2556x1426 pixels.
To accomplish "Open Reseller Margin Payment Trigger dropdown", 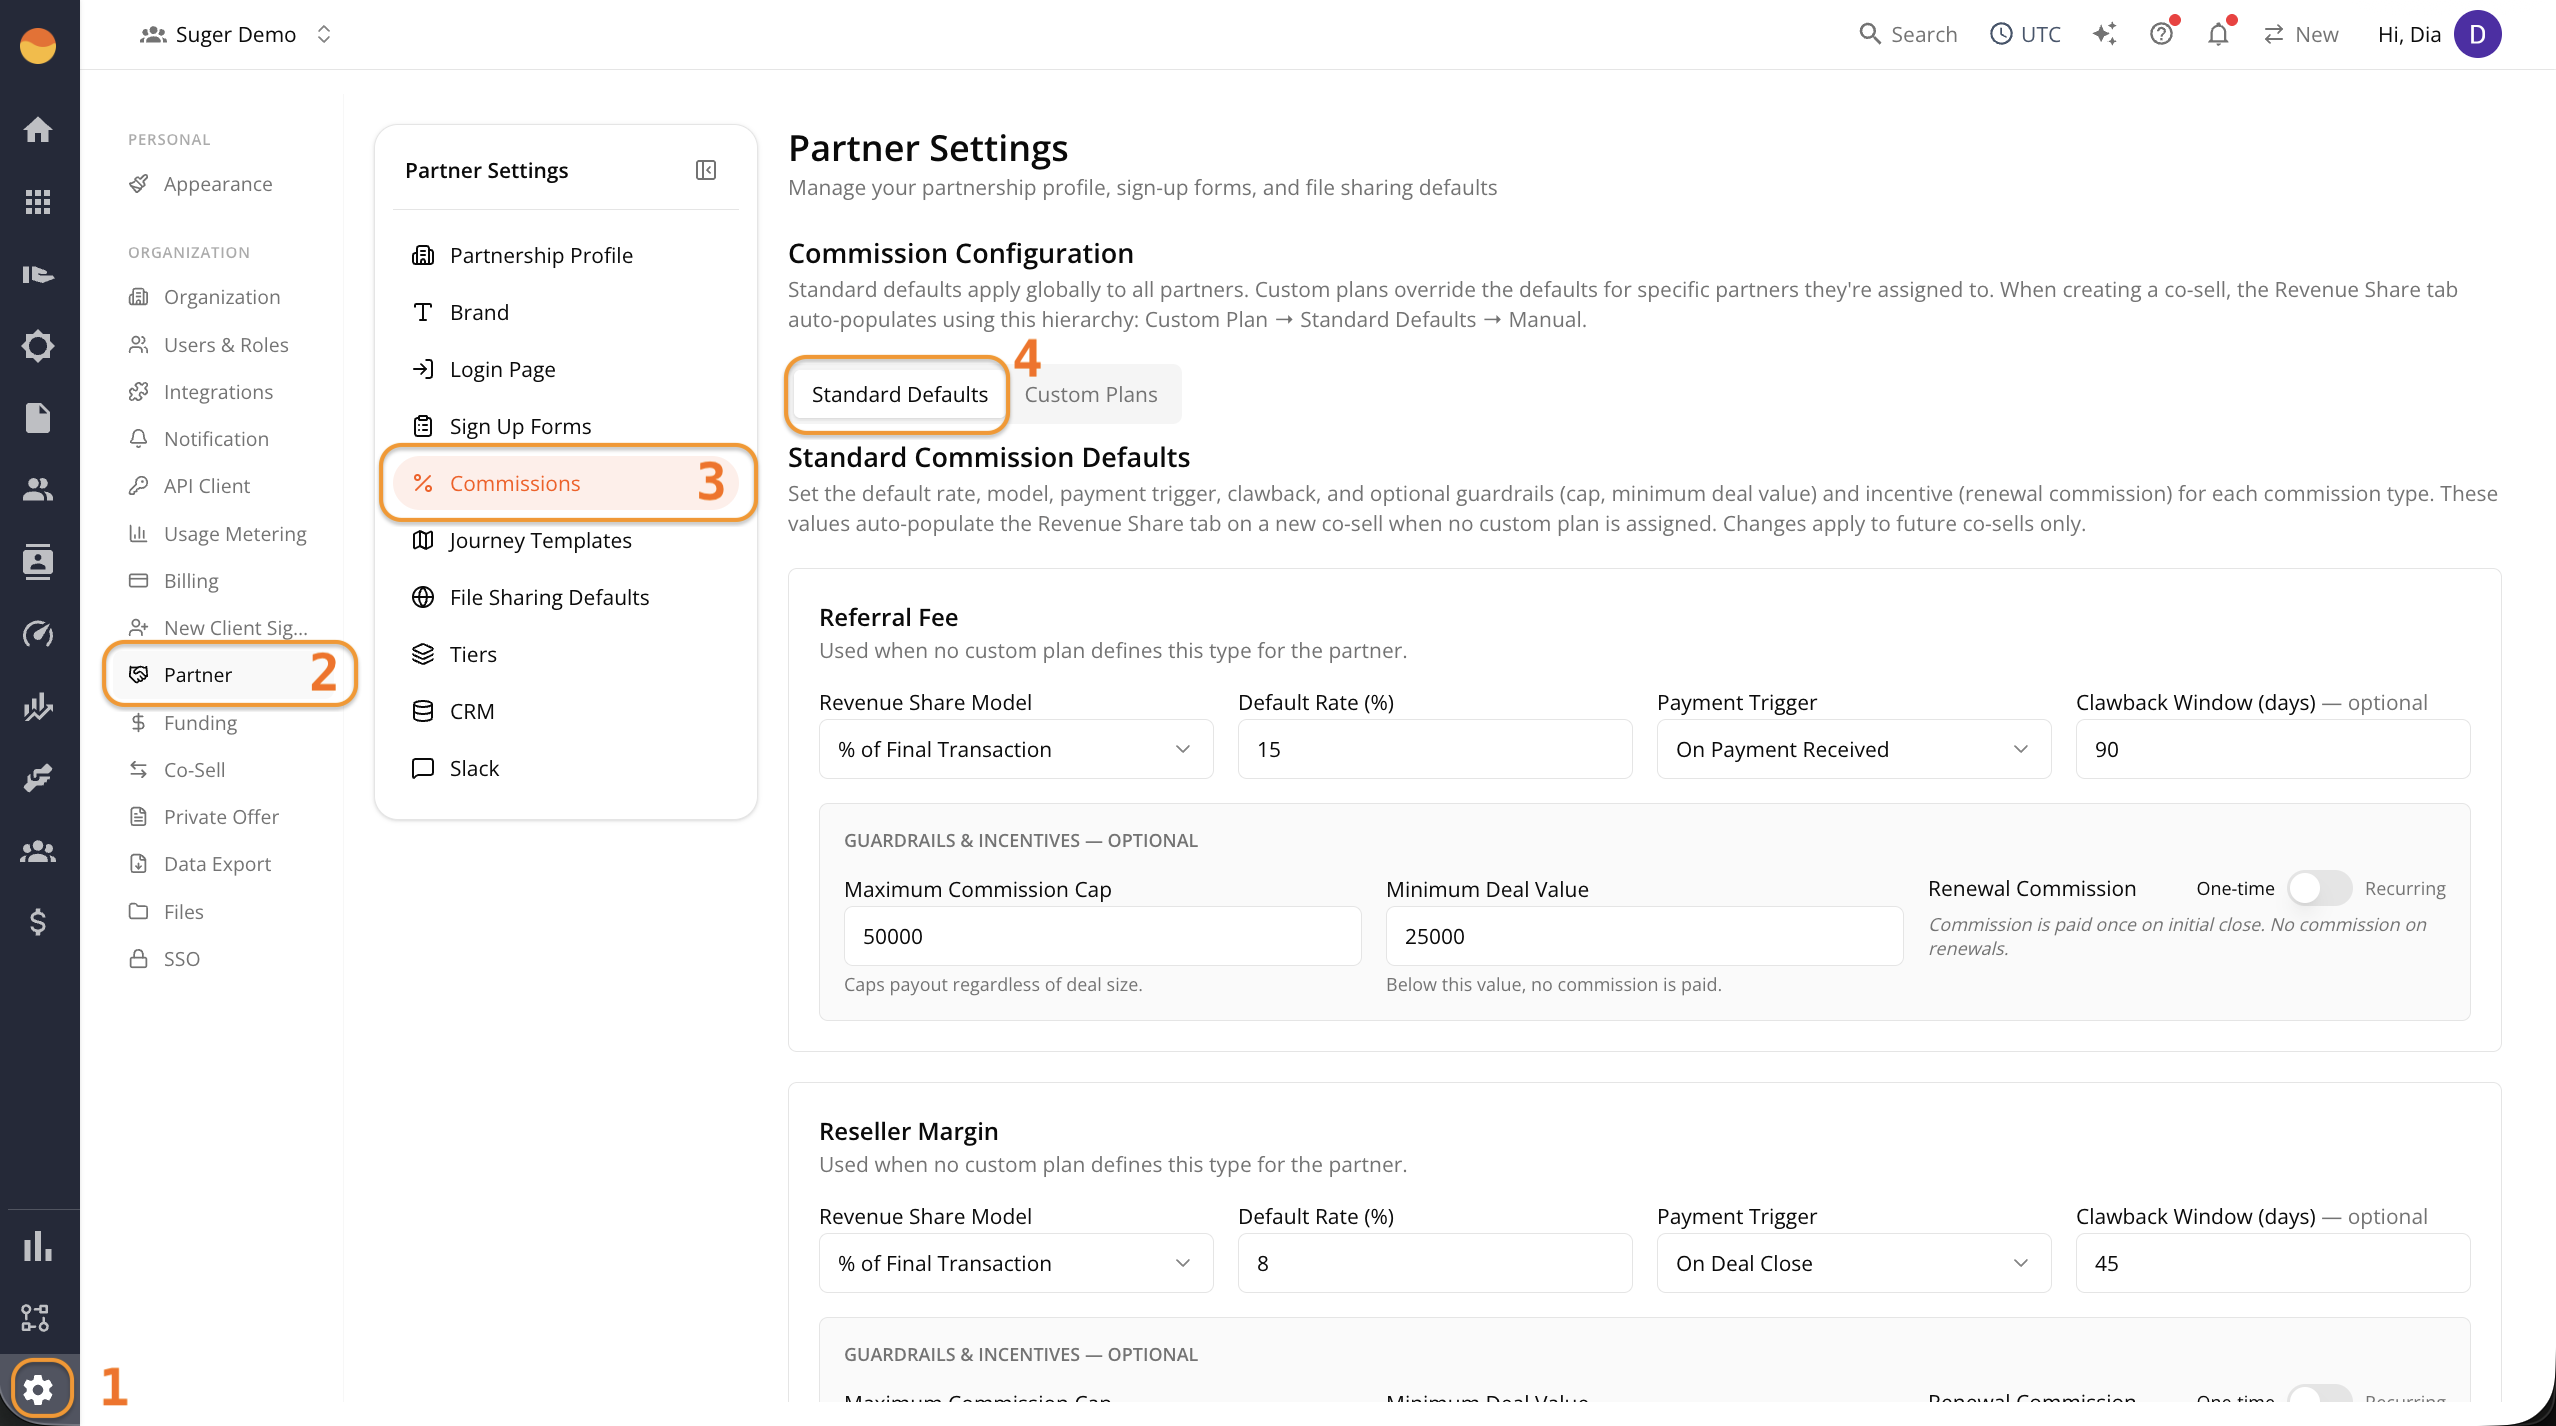I will click(x=1854, y=1263).
